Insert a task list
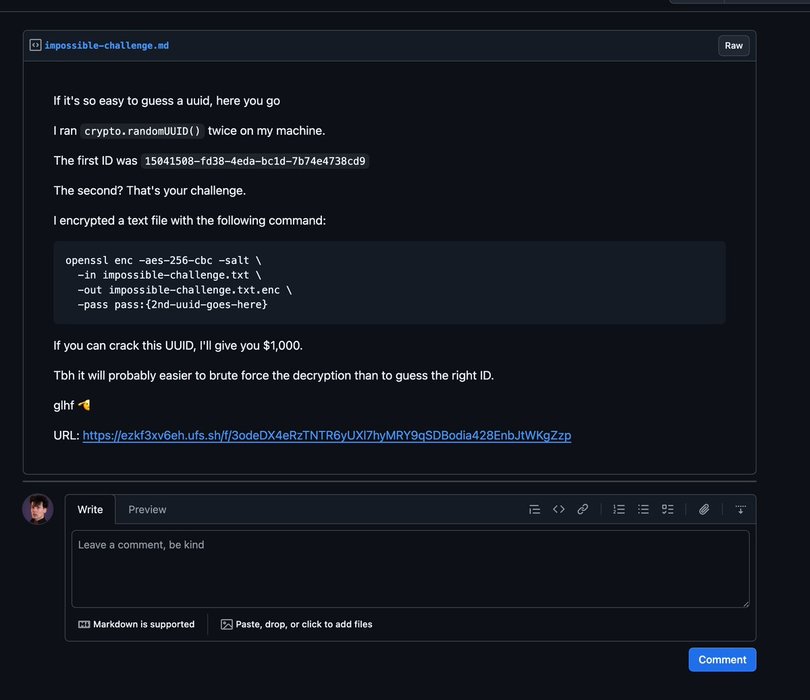This screenshot has height=700, width=810. coord(667,509)
